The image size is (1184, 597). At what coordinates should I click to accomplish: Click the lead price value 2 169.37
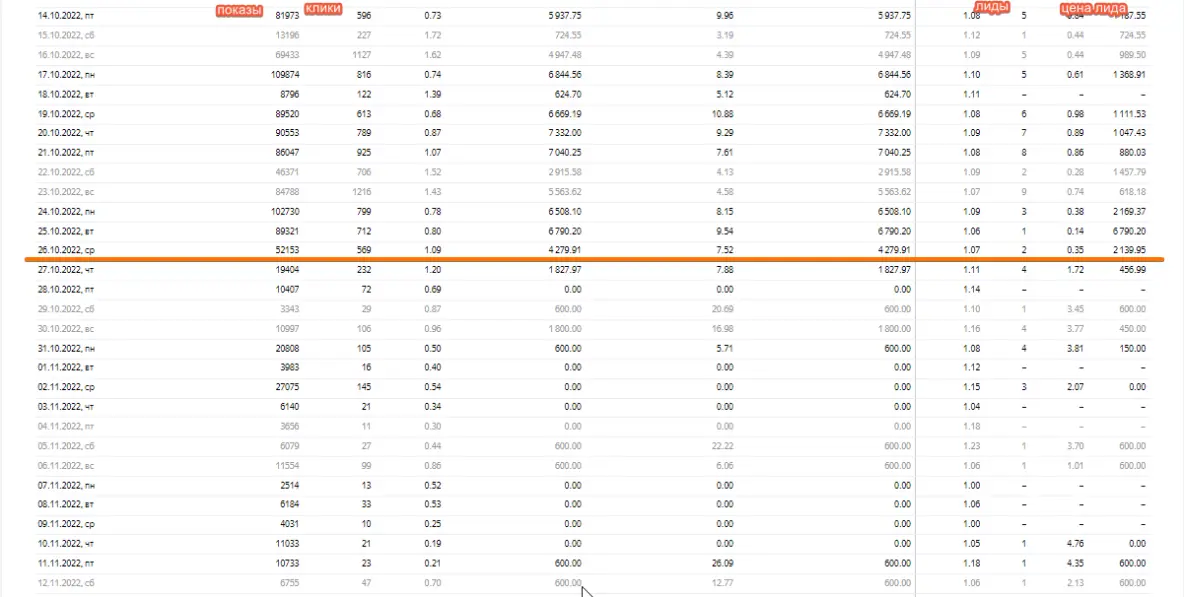point(1126,211)
